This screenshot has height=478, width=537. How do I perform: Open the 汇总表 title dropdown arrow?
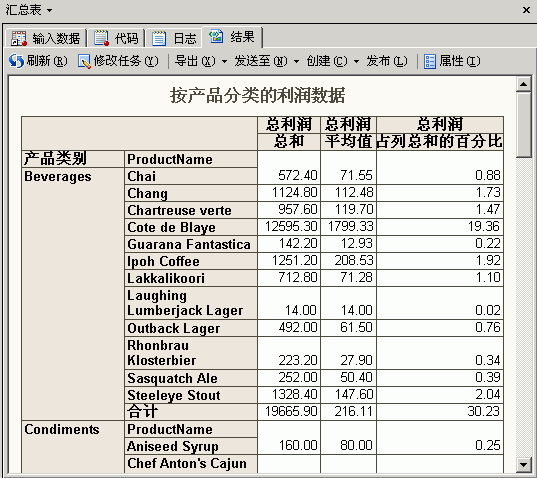(x=50, y=11)
